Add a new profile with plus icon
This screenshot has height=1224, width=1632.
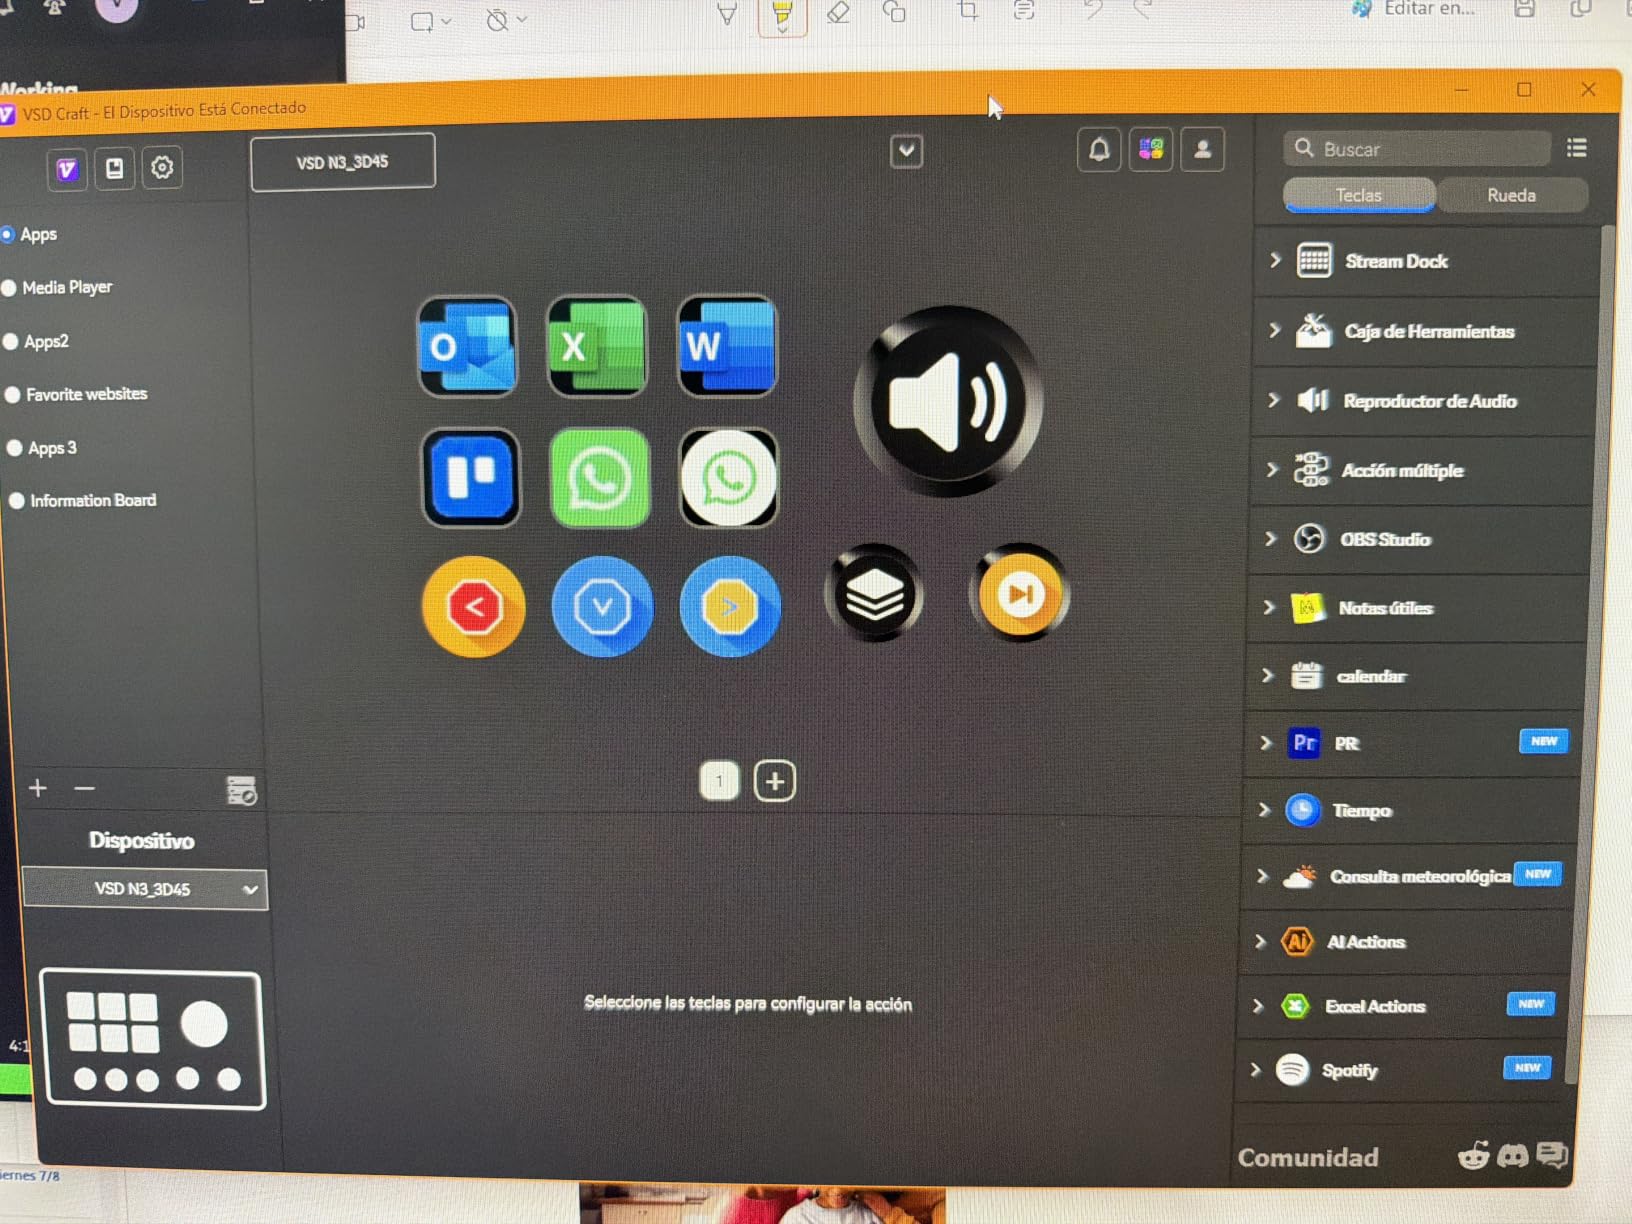38,788
